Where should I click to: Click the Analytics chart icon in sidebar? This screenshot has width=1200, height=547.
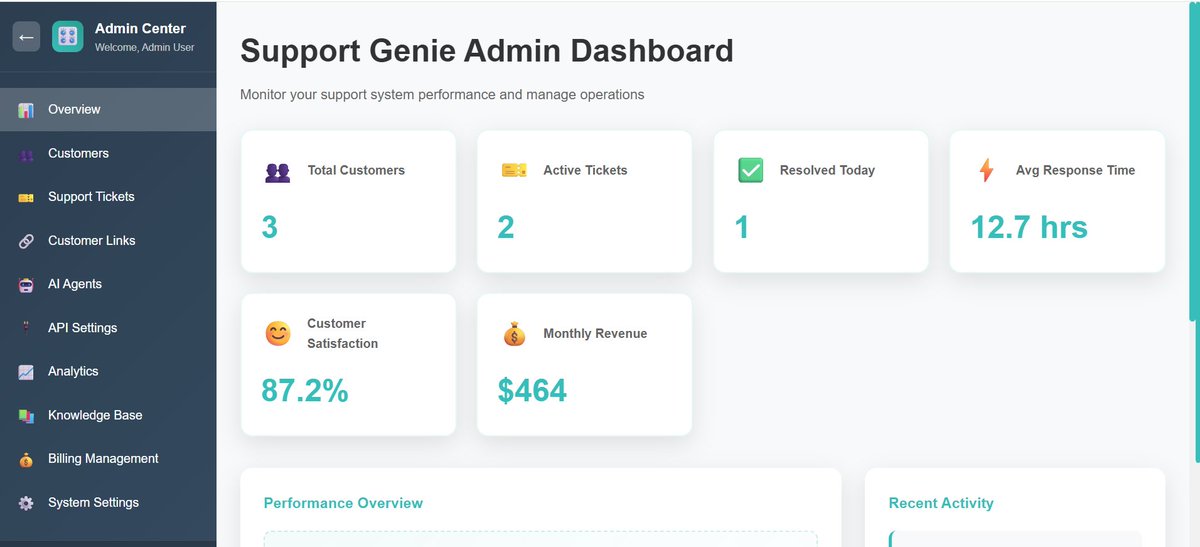click(x=26, y=372)
